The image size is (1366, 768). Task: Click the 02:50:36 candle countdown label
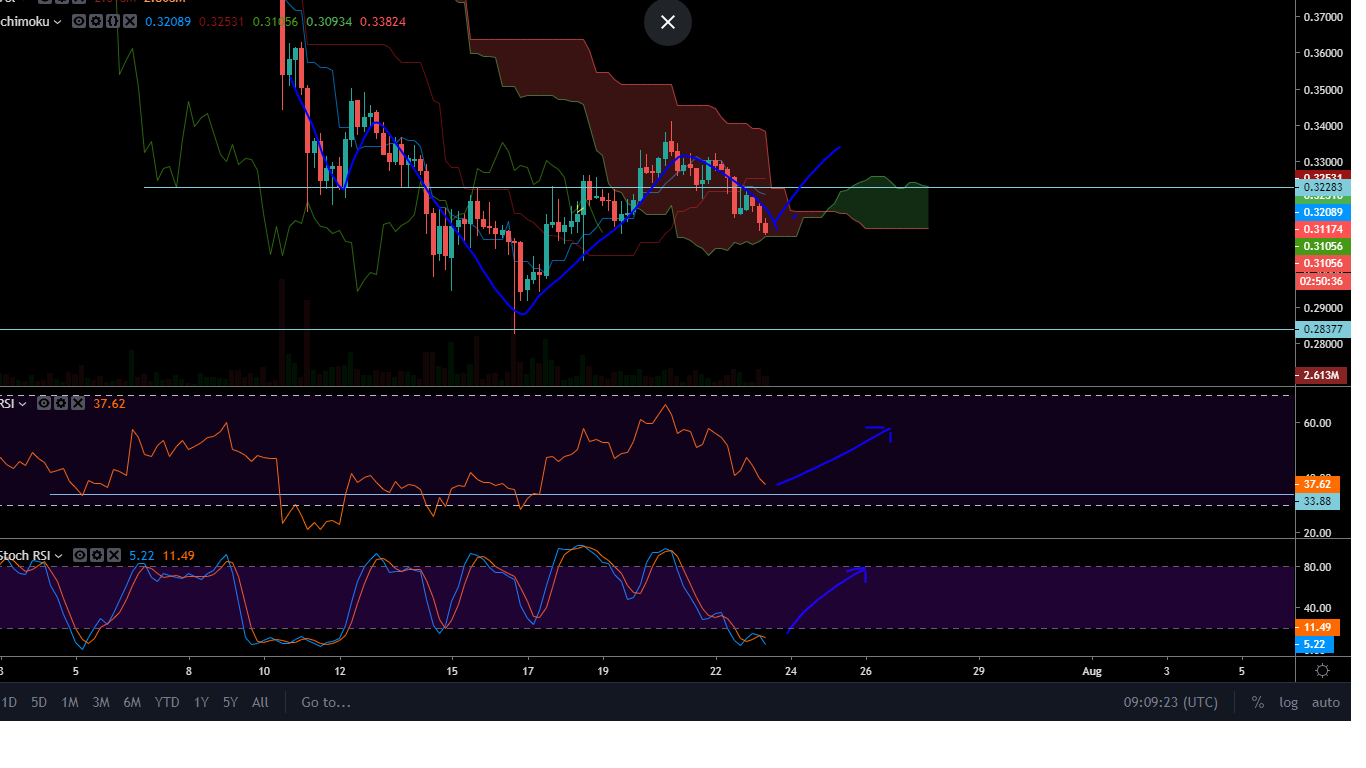click(x=1322, y=281)
